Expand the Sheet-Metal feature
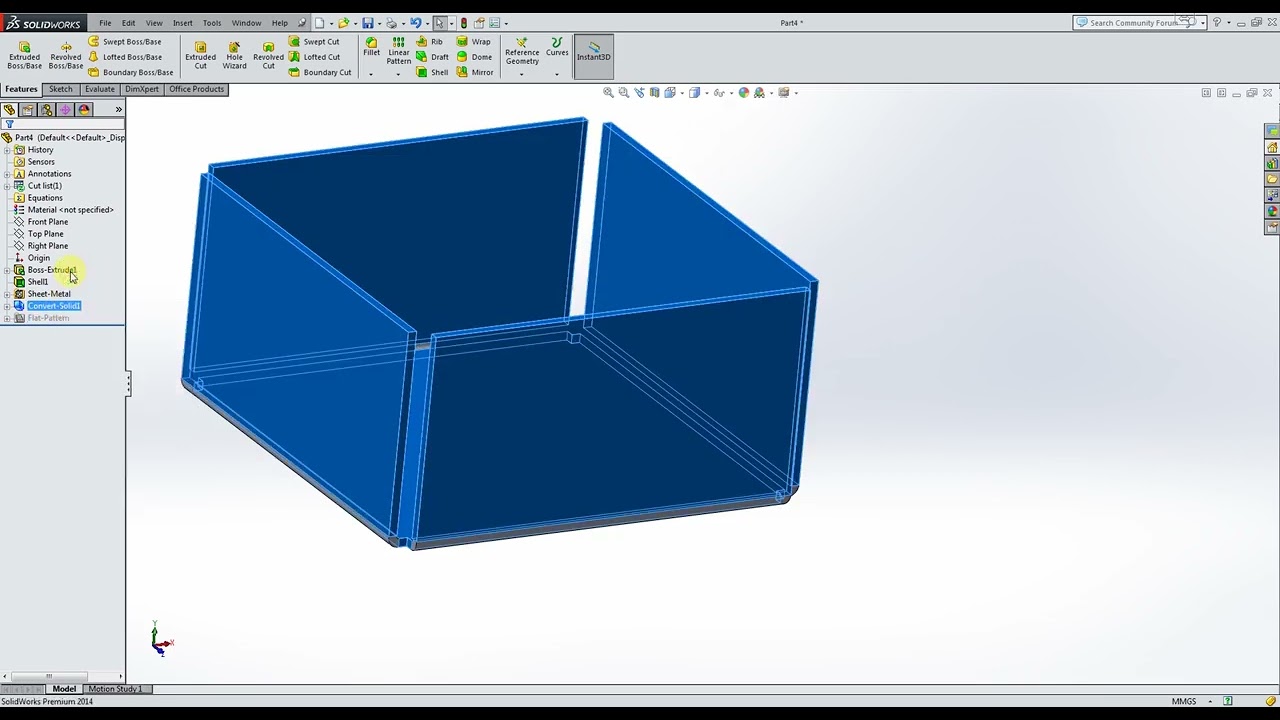Image resolution: width=1280 pixels, height=720 pixels. 7,294
